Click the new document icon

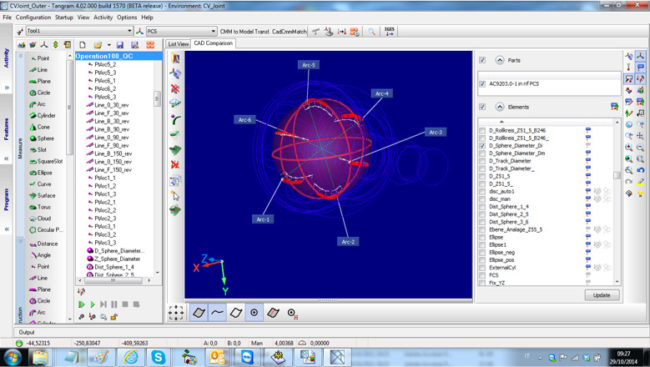(82, 45)
